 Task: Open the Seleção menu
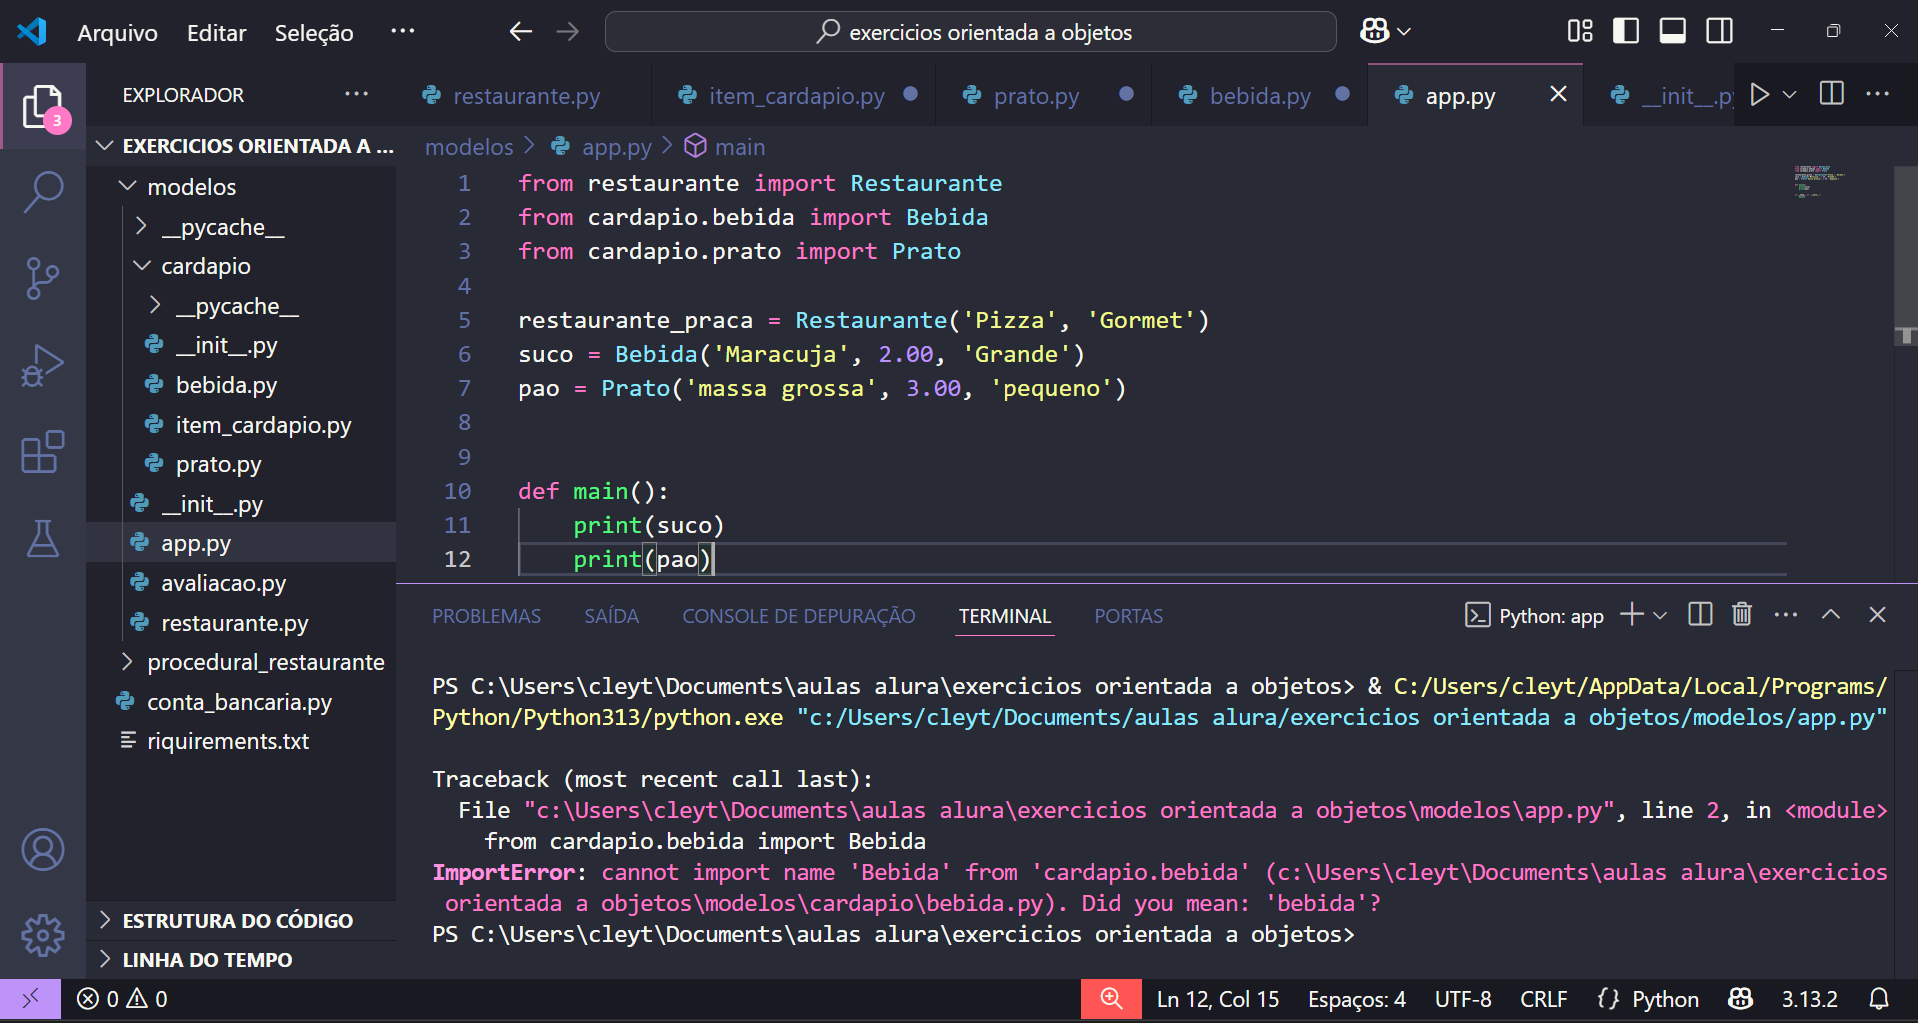pyautogui.click(x=314, y=32)
